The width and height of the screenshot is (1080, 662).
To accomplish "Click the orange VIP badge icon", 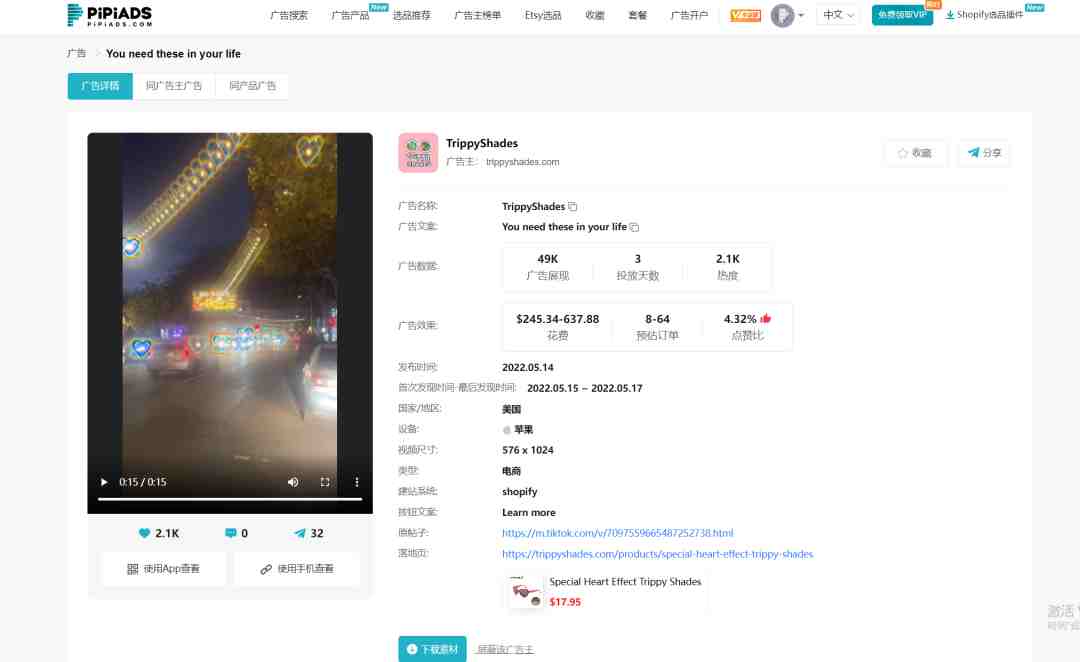I will pos(745,15).
